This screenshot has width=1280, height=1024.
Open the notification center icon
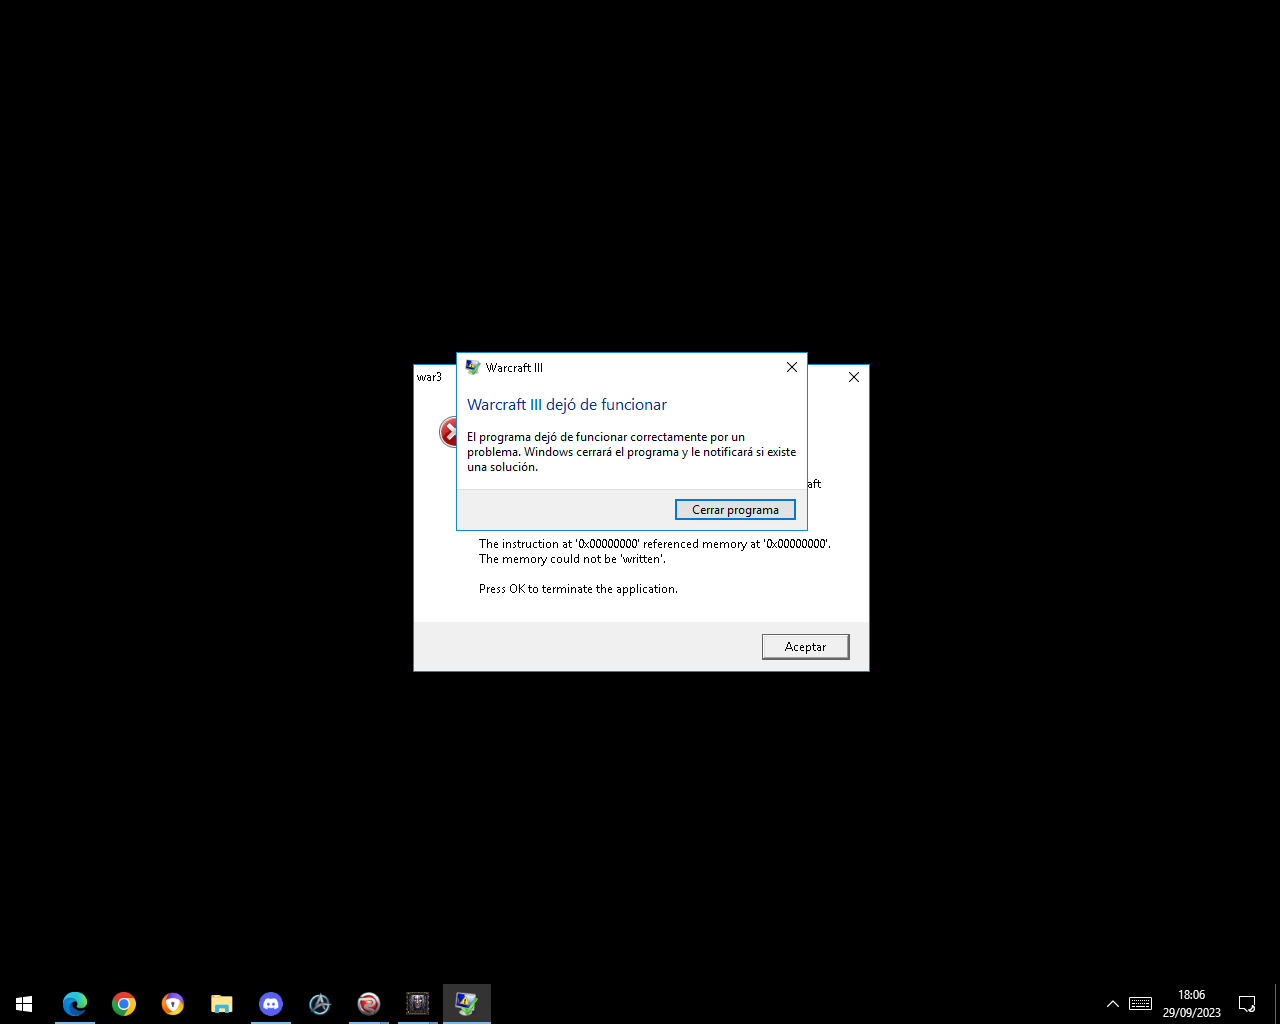(1247, 1003)
